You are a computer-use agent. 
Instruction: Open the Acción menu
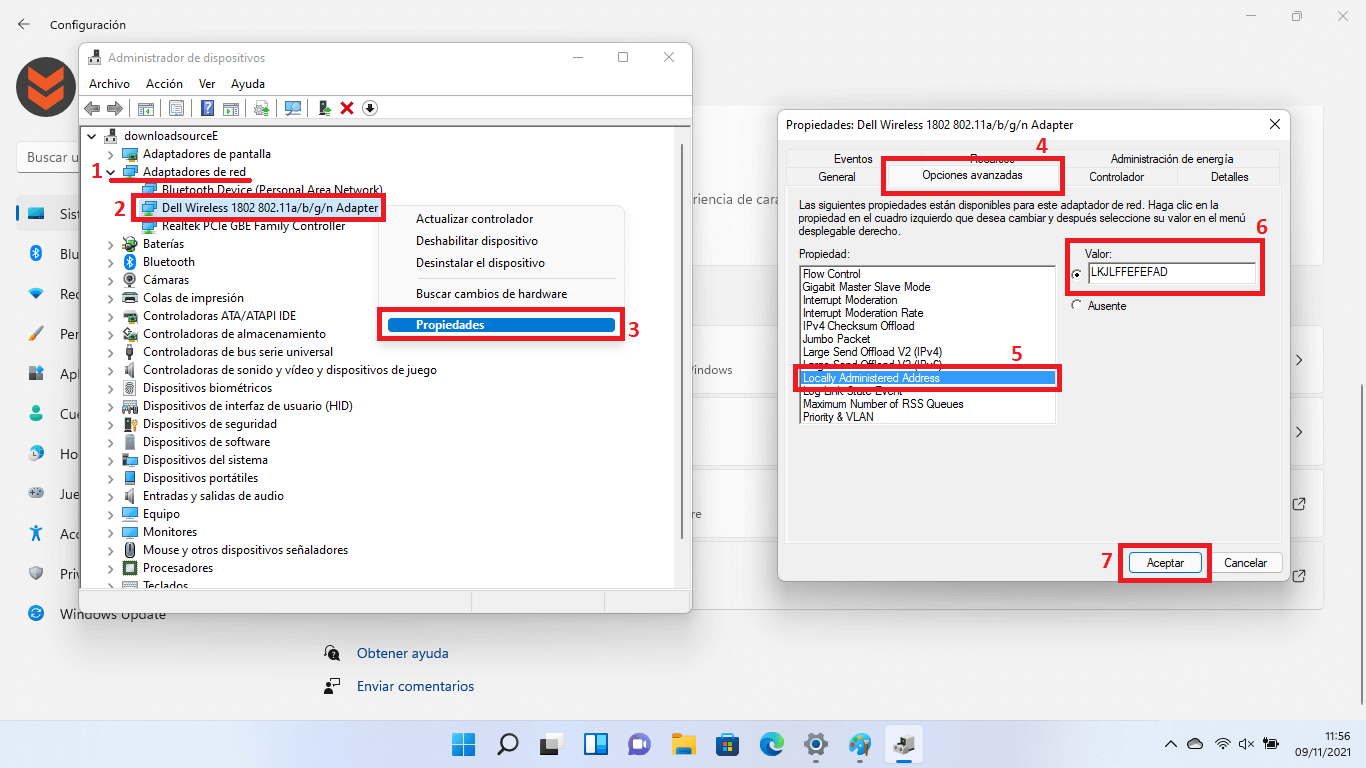pos(164,84)
